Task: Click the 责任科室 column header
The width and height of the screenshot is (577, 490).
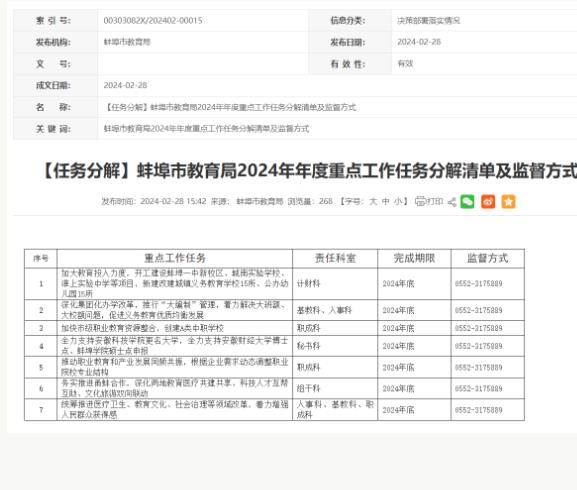Action: tap(335, 258)
